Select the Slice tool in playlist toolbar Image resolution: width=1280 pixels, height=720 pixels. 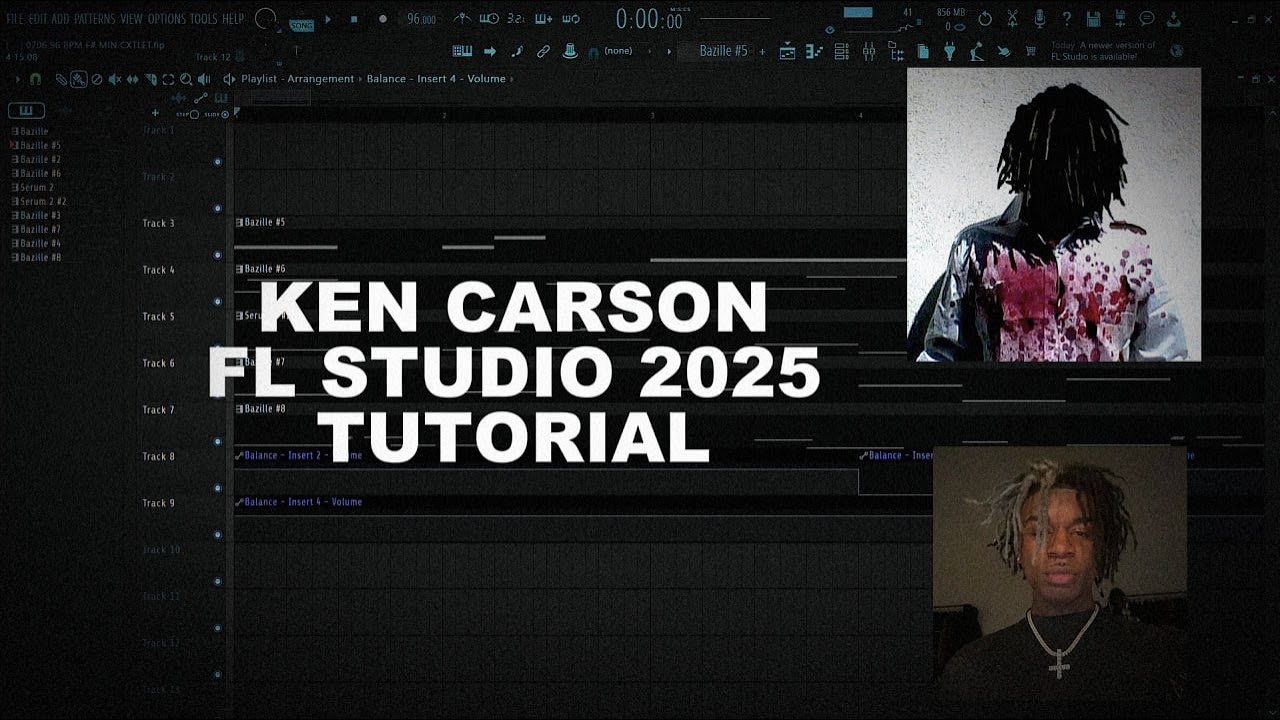(x=150, y=79)
